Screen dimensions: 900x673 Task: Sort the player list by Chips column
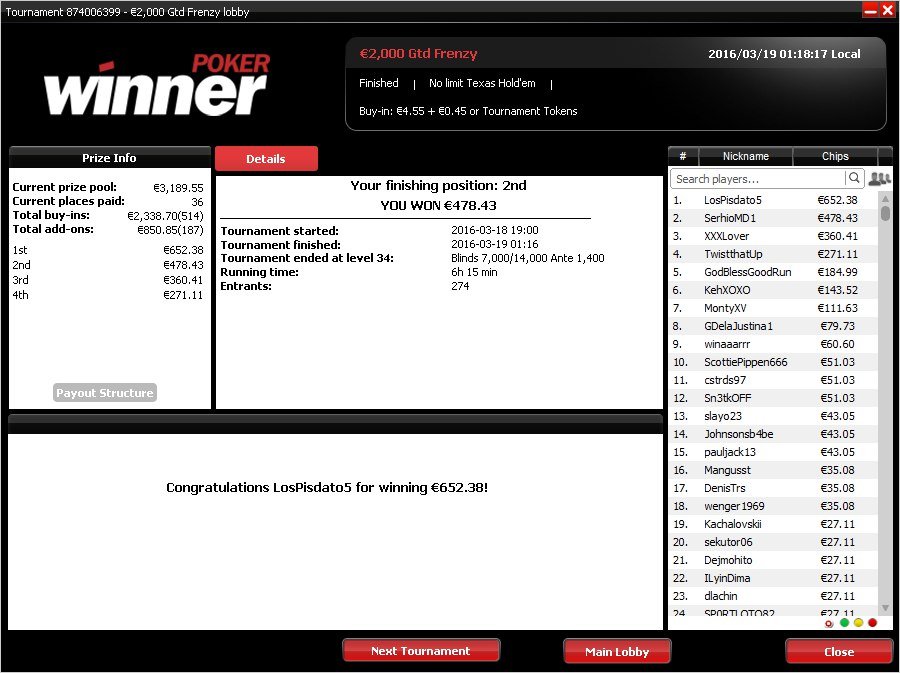coord(835,156)
